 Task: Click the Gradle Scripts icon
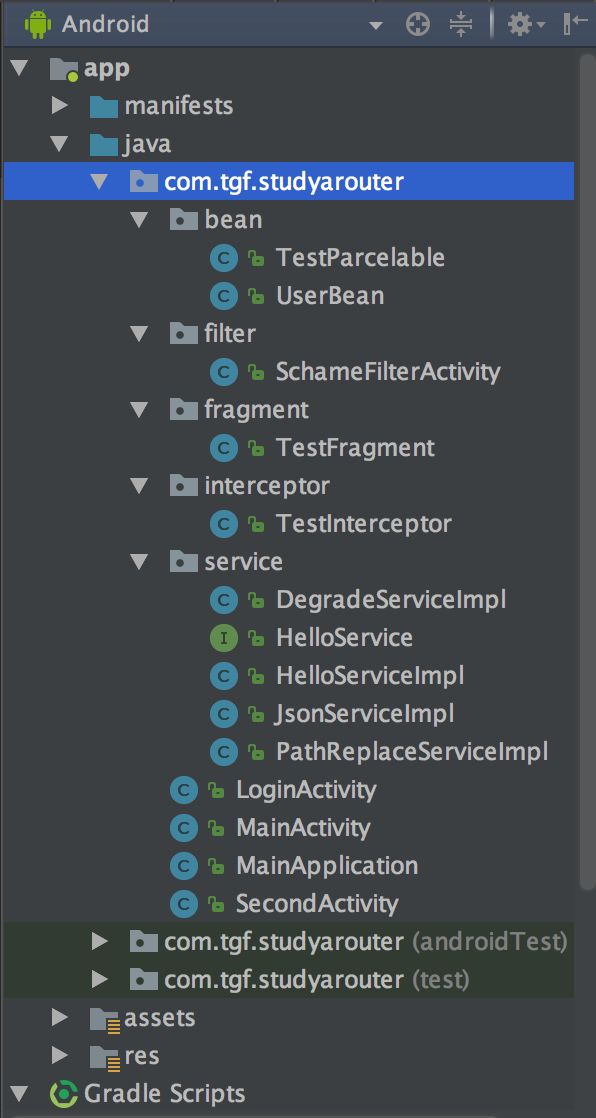pos(64,1094)
